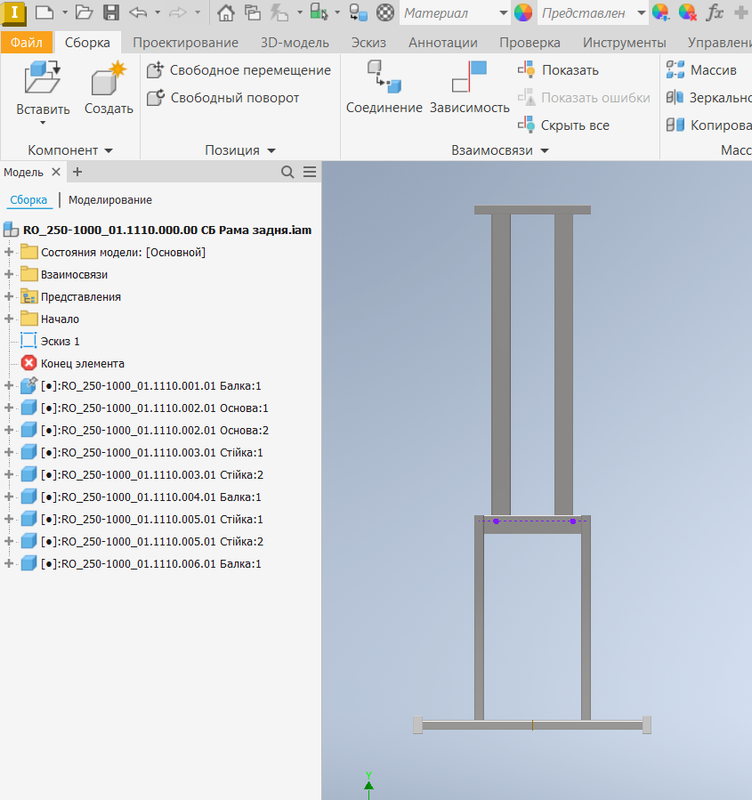Image resolution: width=752 pixels, height=800 pixels.
Task: Click the Вставить component icon
Action: [x=43, y=77]
